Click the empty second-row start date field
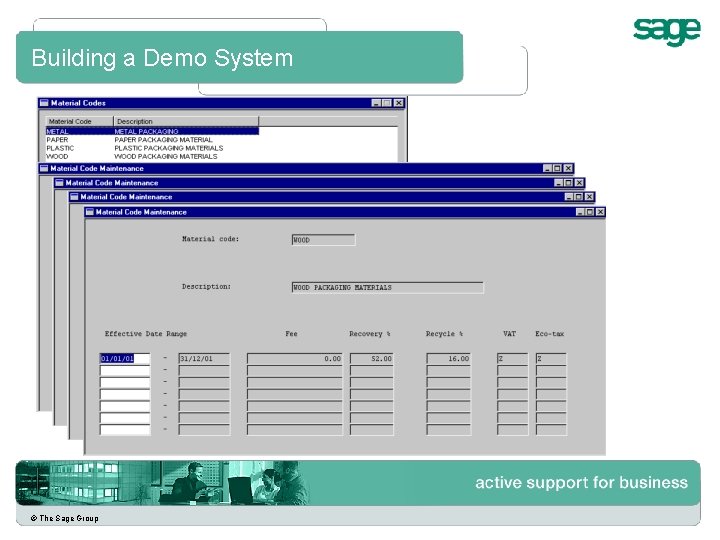 (x=125, y=371)
